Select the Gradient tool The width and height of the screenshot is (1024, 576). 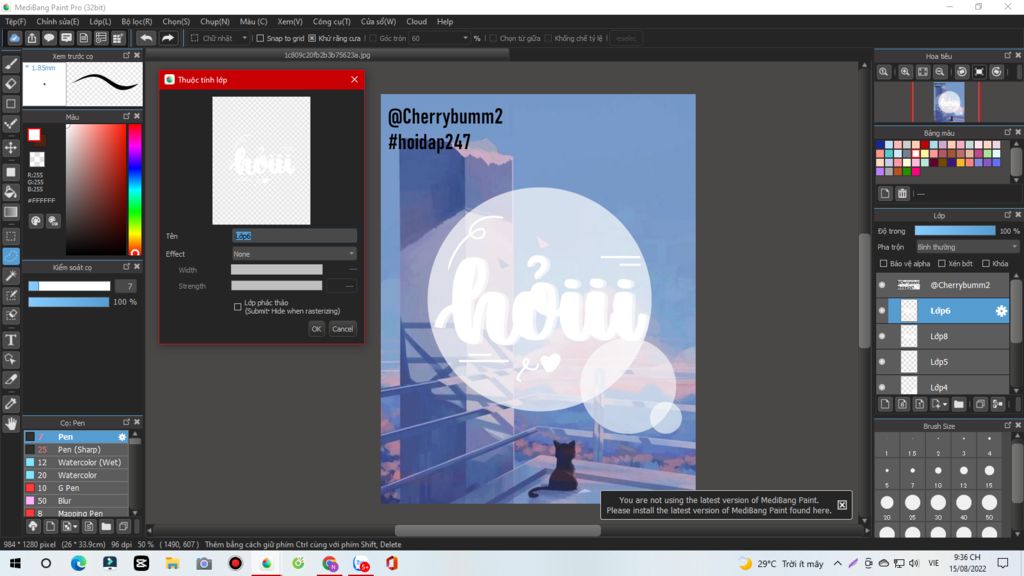coord(11,212)
